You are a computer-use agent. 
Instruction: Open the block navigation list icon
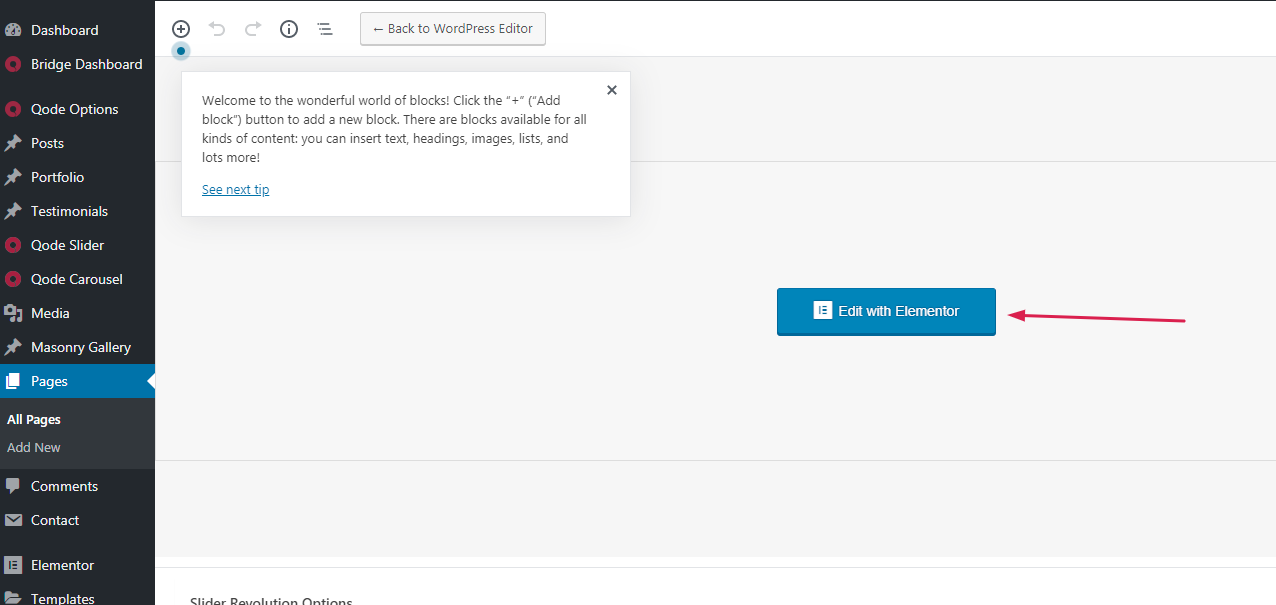(x=325, y=29)
